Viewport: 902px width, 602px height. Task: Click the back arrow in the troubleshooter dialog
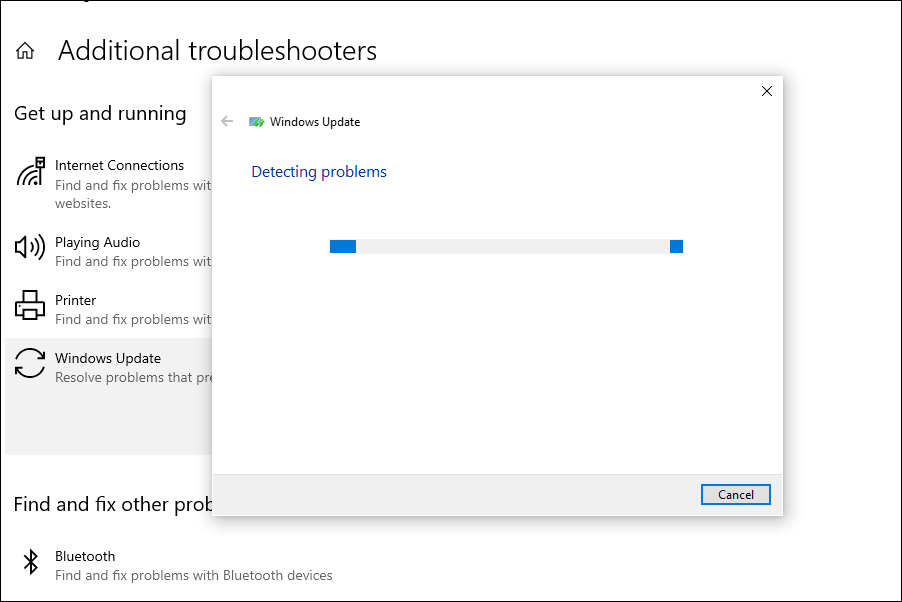point(227,121)
